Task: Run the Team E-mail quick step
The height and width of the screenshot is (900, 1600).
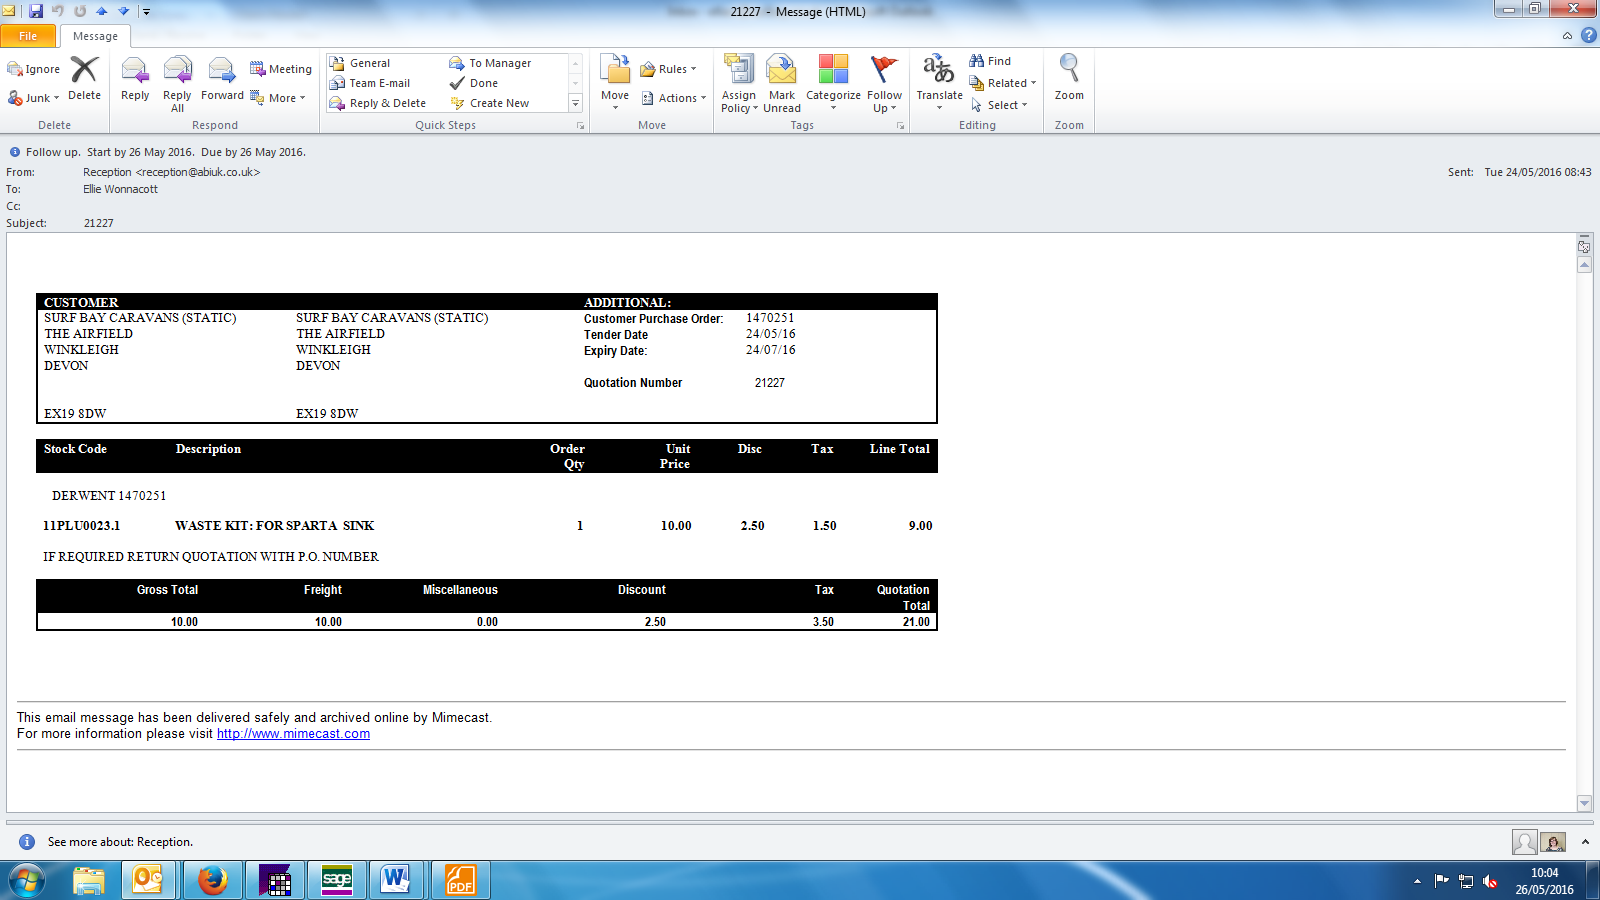Action: pos(370,83)
